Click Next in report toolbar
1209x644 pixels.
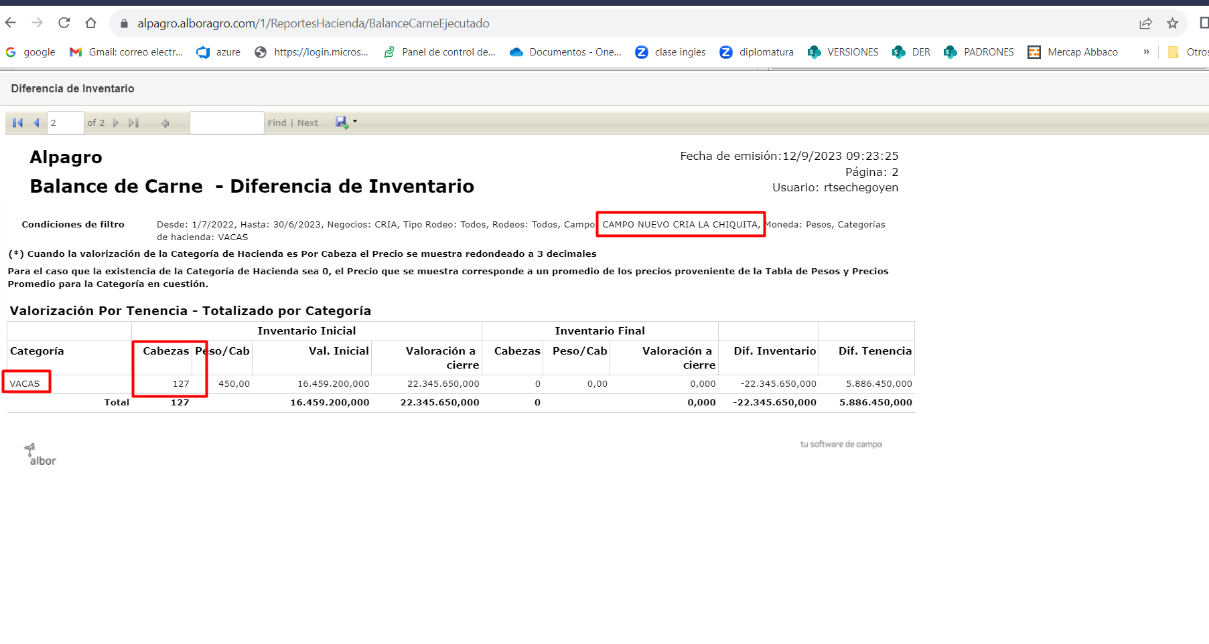tap(308, 123)
